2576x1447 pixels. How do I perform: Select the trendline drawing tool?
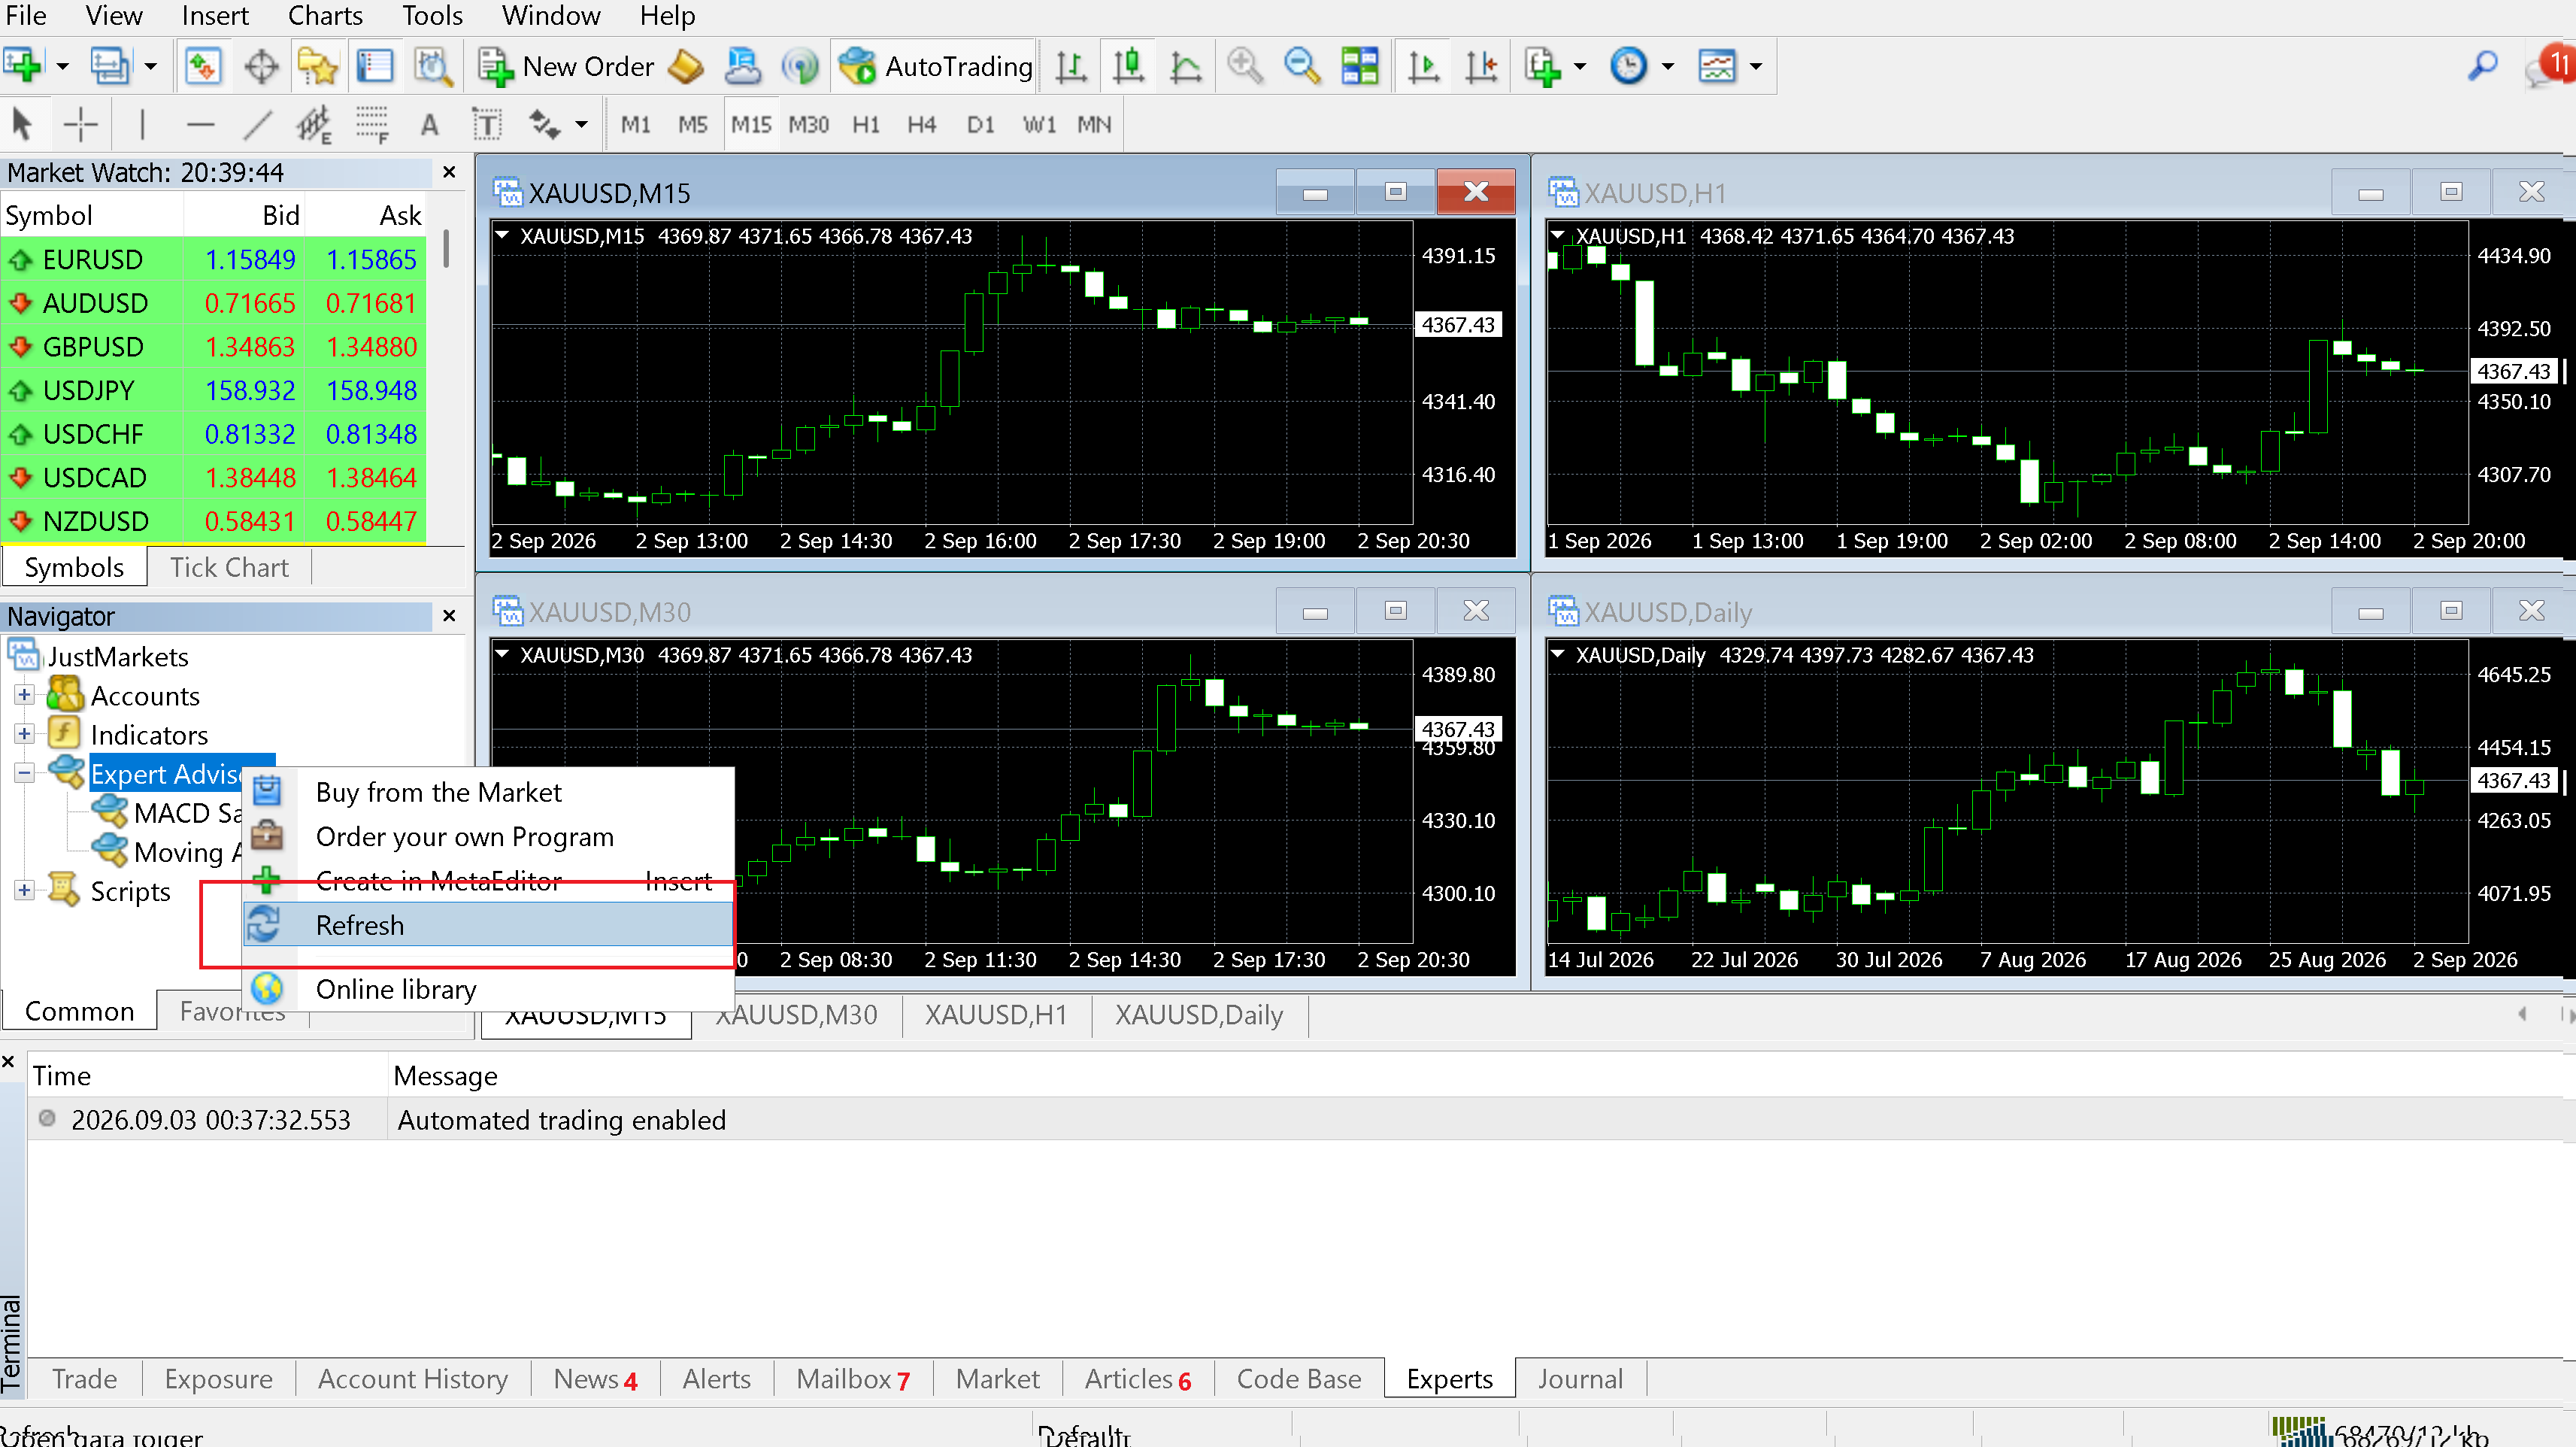pyautogui.click(x=257, y=124)
